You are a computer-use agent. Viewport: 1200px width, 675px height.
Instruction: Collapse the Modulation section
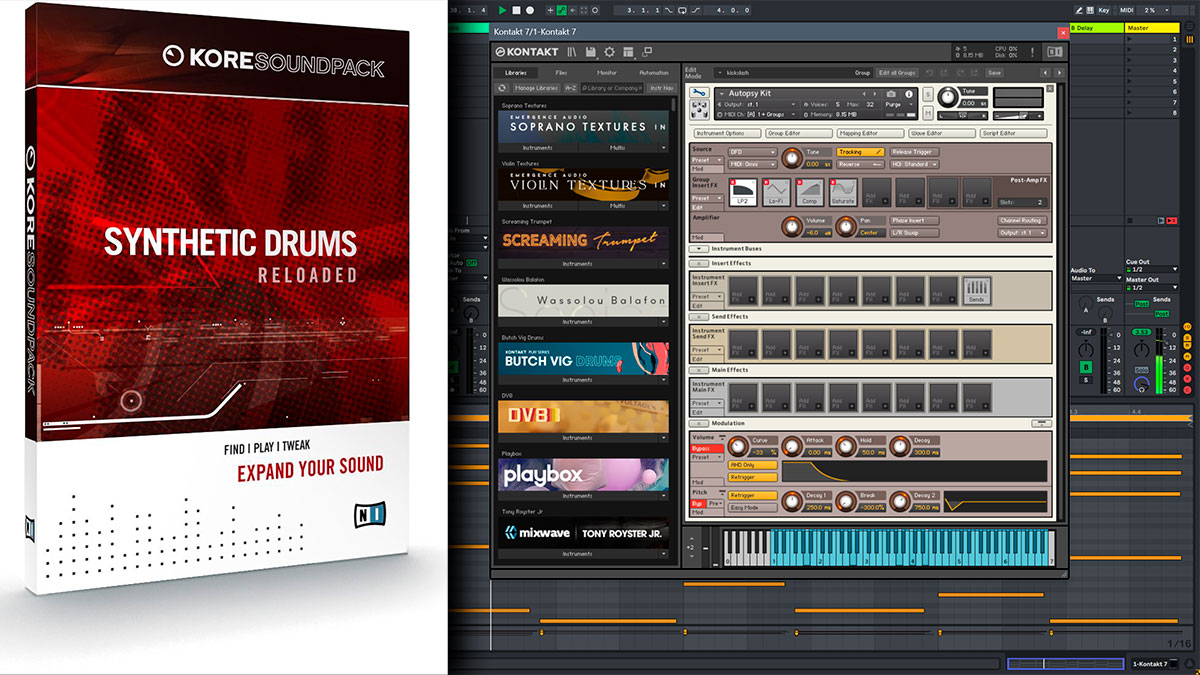coord(698,423)
